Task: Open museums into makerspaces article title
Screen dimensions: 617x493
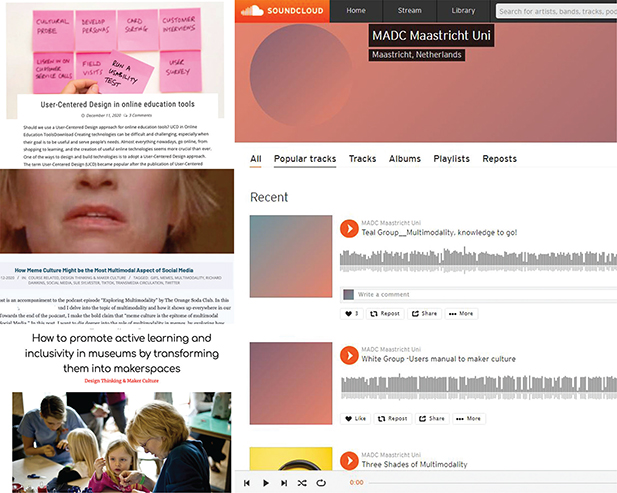Action: click(122, 353)
